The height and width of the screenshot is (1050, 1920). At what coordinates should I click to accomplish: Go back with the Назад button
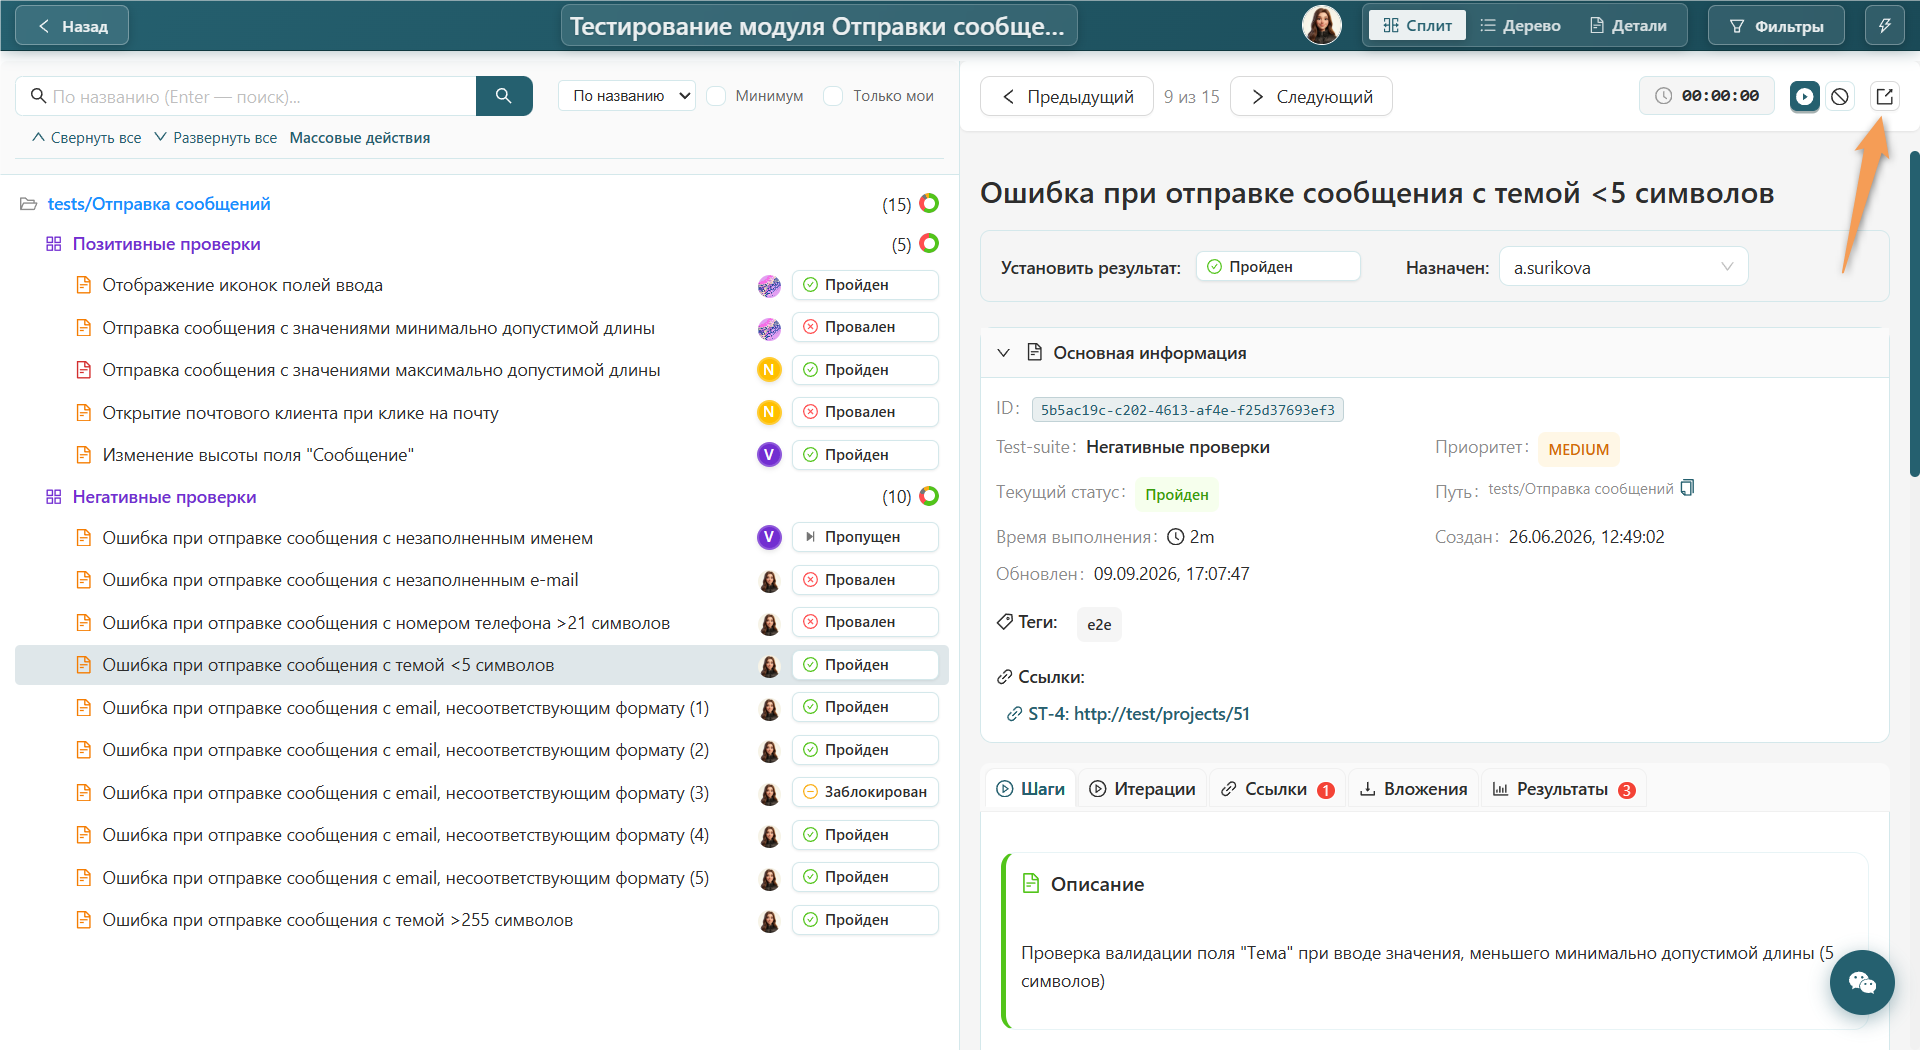point(72,26)
